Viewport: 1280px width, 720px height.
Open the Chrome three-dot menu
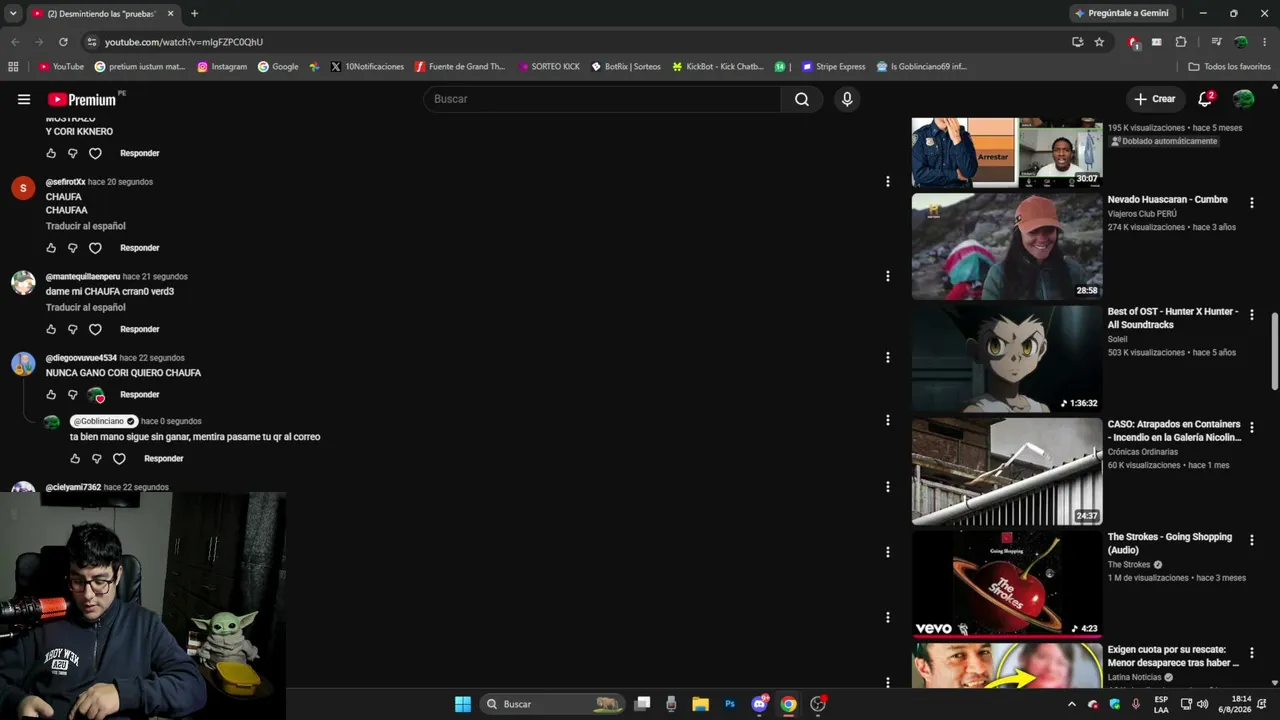point(1265,42)
